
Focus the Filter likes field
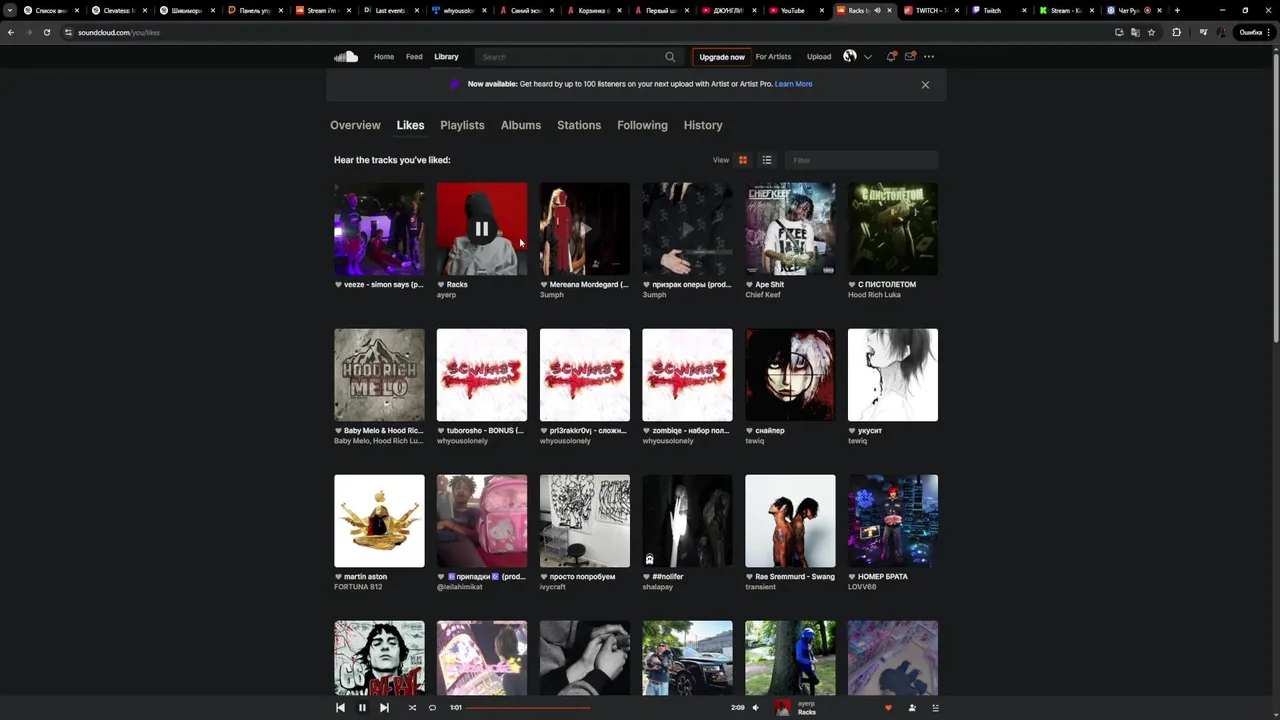tap(861, 160)
